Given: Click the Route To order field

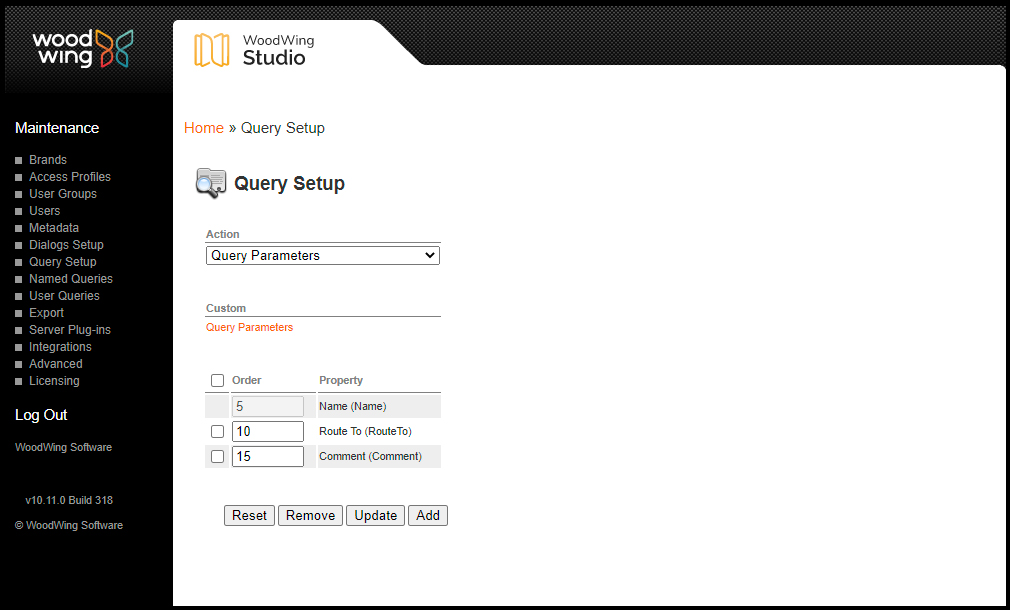Looking at the screenshot, I should point(267,431).
